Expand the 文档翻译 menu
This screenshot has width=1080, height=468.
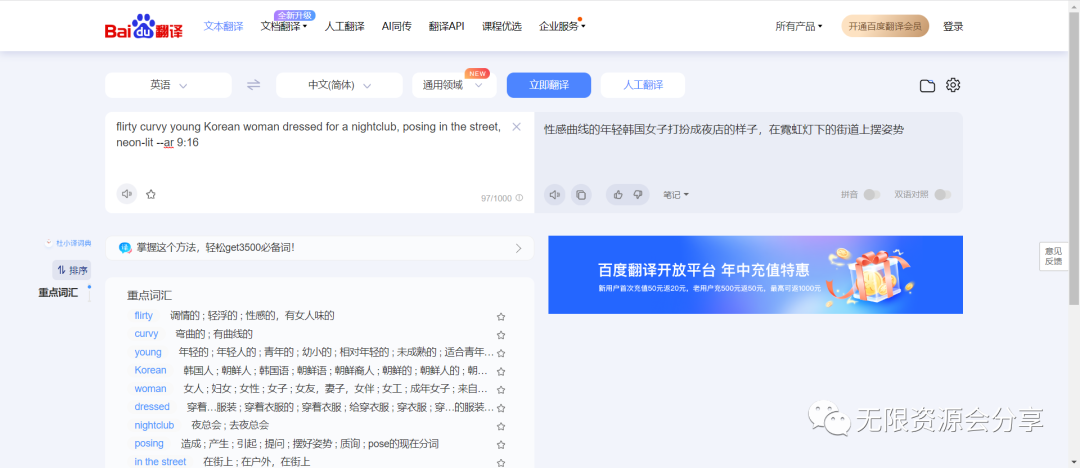tap(284, 26)
